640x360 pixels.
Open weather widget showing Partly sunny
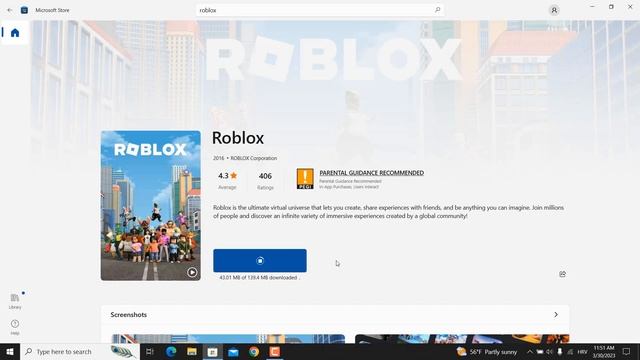click(x=487, y=351)
